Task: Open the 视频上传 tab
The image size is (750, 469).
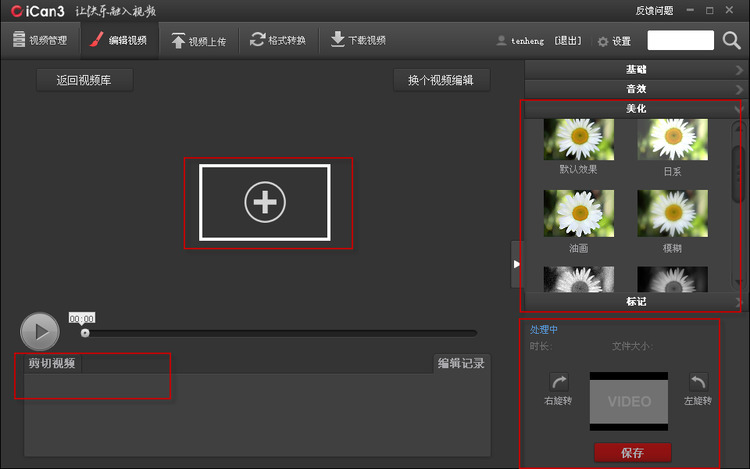Action: tap(199, 41)
